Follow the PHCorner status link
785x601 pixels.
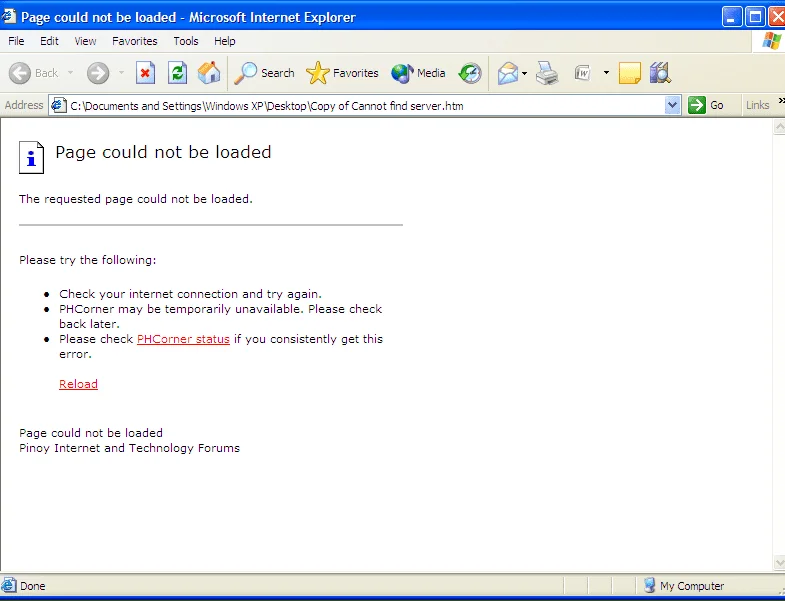183,339
